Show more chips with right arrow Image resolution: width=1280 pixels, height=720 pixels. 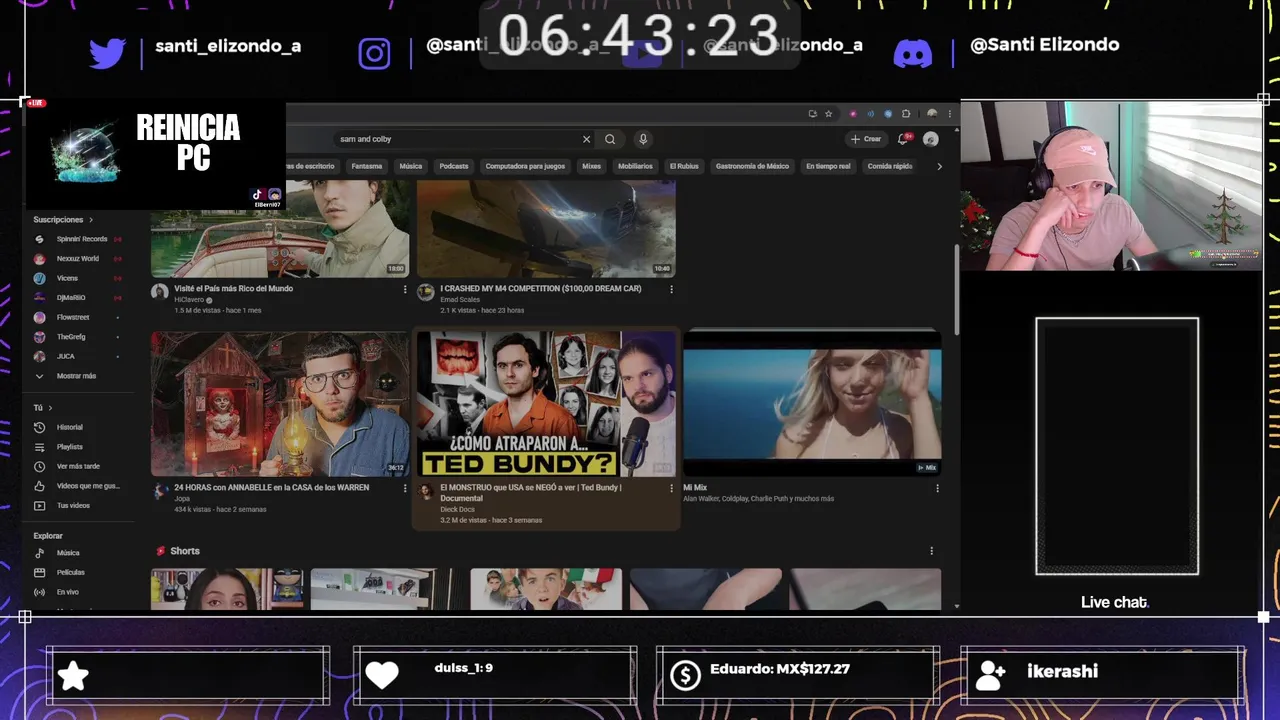pyautogui.click(x=939, y=166)
